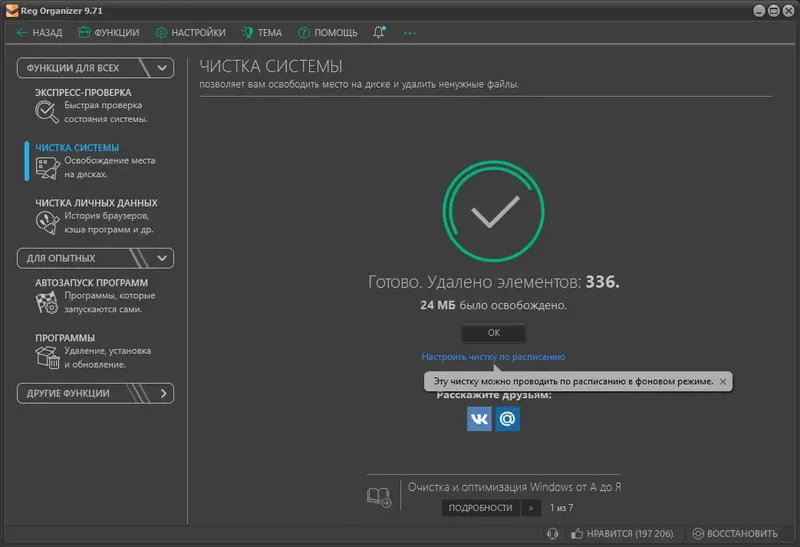Open Настроить чистку по расписанию link

(x=493, y=357)
